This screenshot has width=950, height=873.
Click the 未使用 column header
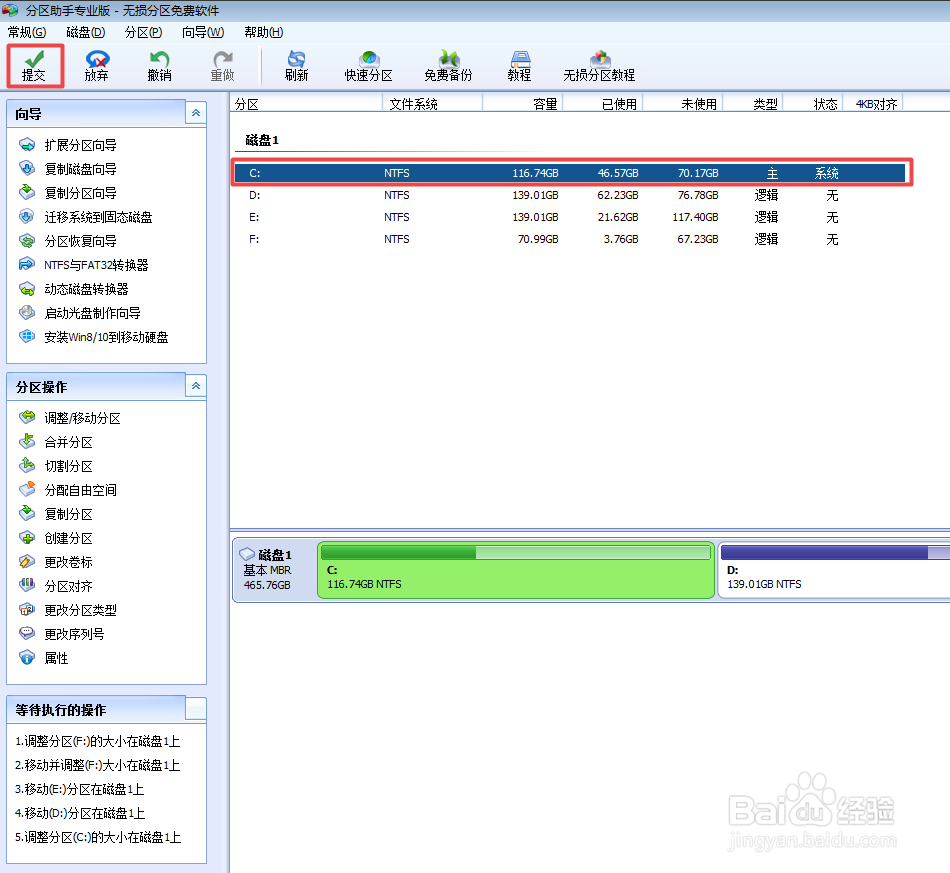pos(683,104)
